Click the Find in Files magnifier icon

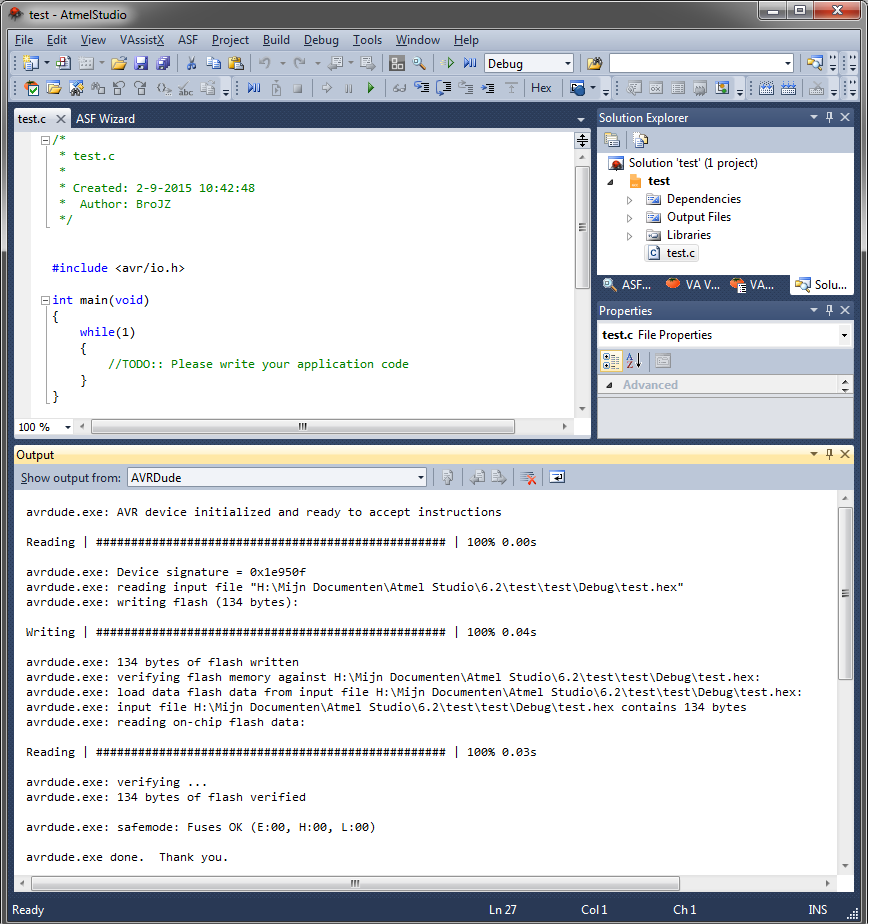tap(419, 63)
